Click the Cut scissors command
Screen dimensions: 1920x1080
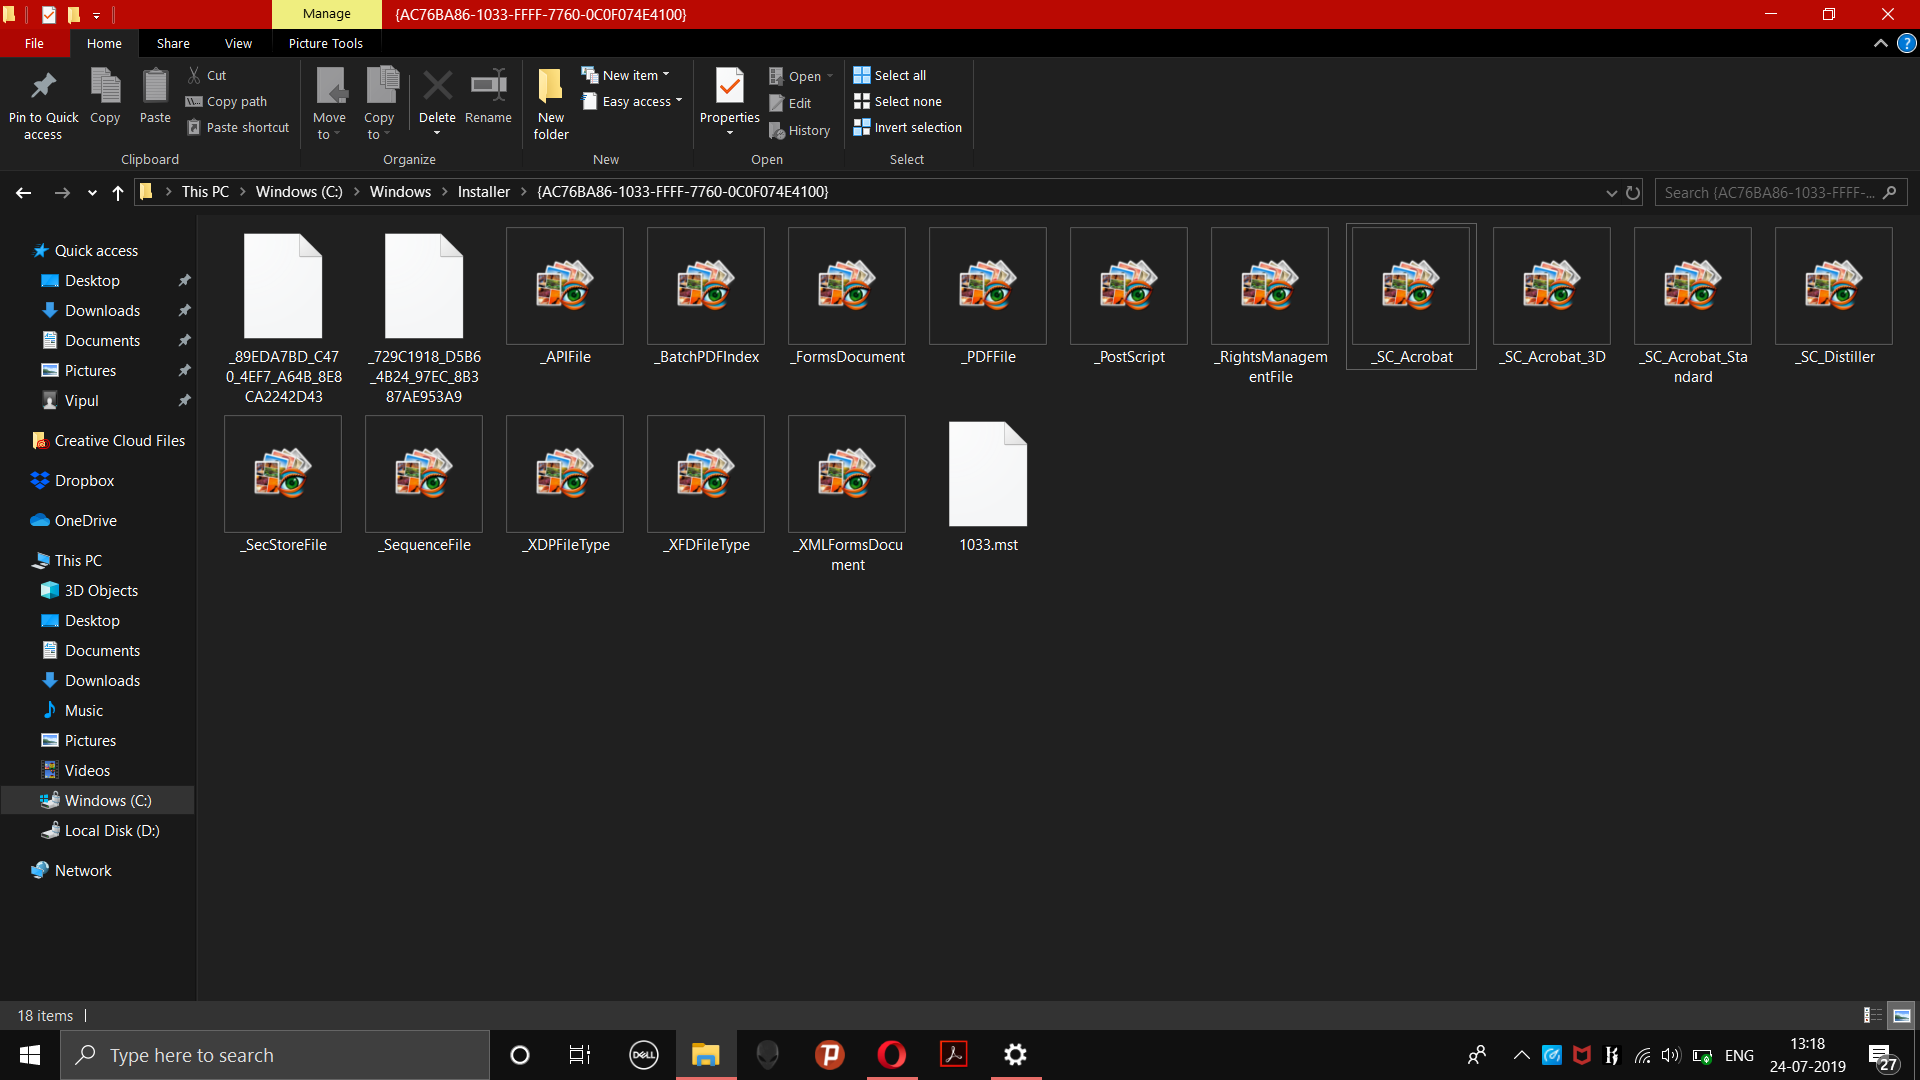coord(207,75)
